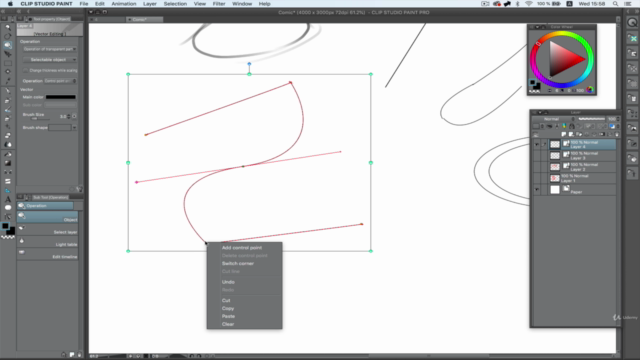Image resolution: width=640 pixels, height=360 pixels.
Task: Select the Text tool
Action: 8,199
